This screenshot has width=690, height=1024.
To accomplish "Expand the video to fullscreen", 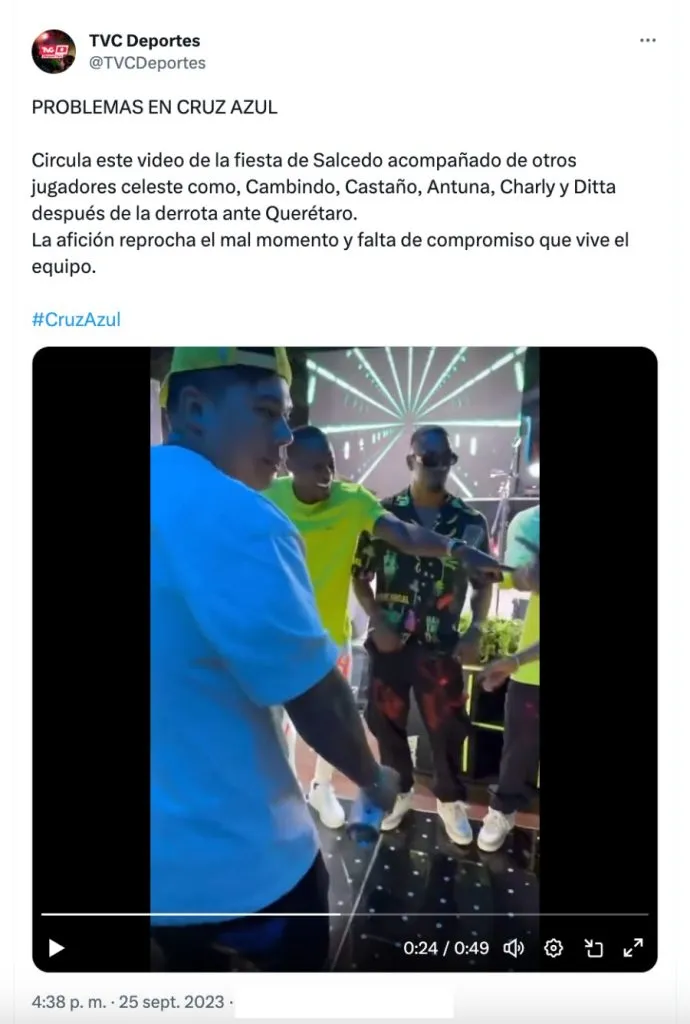I will pos(633,948).
